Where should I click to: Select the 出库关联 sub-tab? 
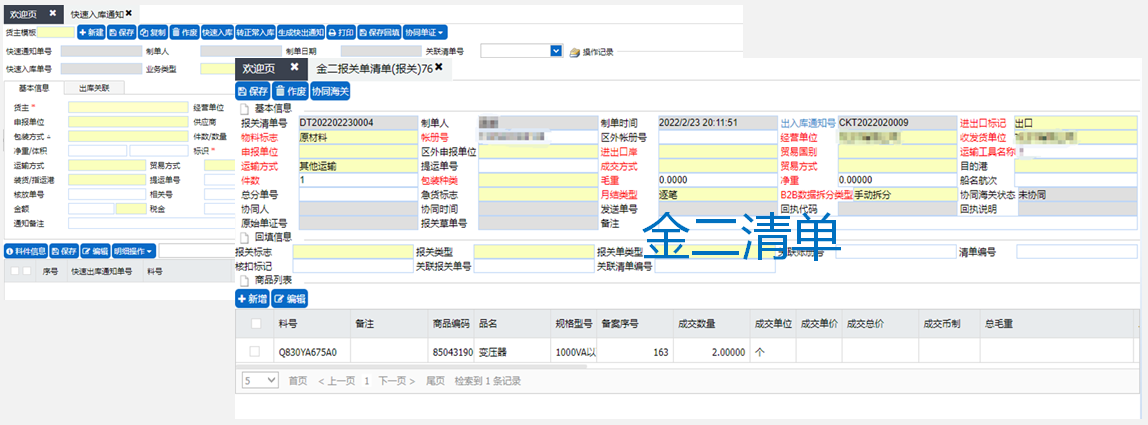pos(94,88)
